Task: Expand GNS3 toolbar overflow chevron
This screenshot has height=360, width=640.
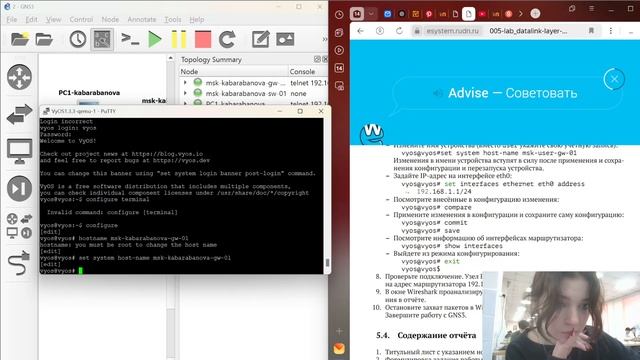Action: click(x=324, y=39)
